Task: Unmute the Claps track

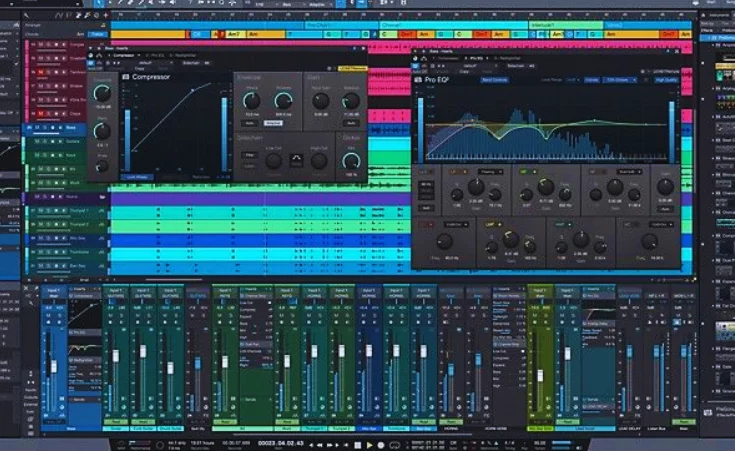Action: pos(41,114)
